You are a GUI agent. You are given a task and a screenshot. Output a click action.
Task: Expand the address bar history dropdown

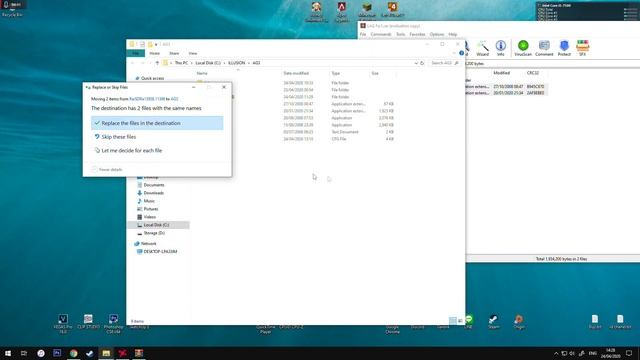point(416,63)
